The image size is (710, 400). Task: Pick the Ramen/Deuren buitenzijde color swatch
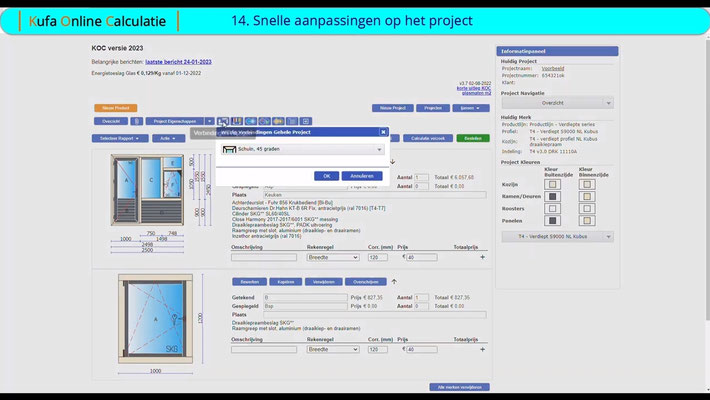(x=552, y=197)
